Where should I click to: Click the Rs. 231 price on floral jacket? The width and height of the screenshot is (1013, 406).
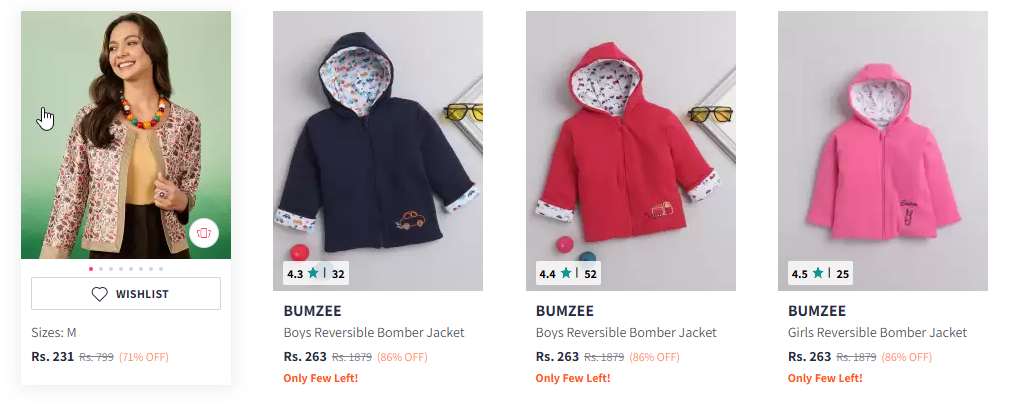(52, 356)
